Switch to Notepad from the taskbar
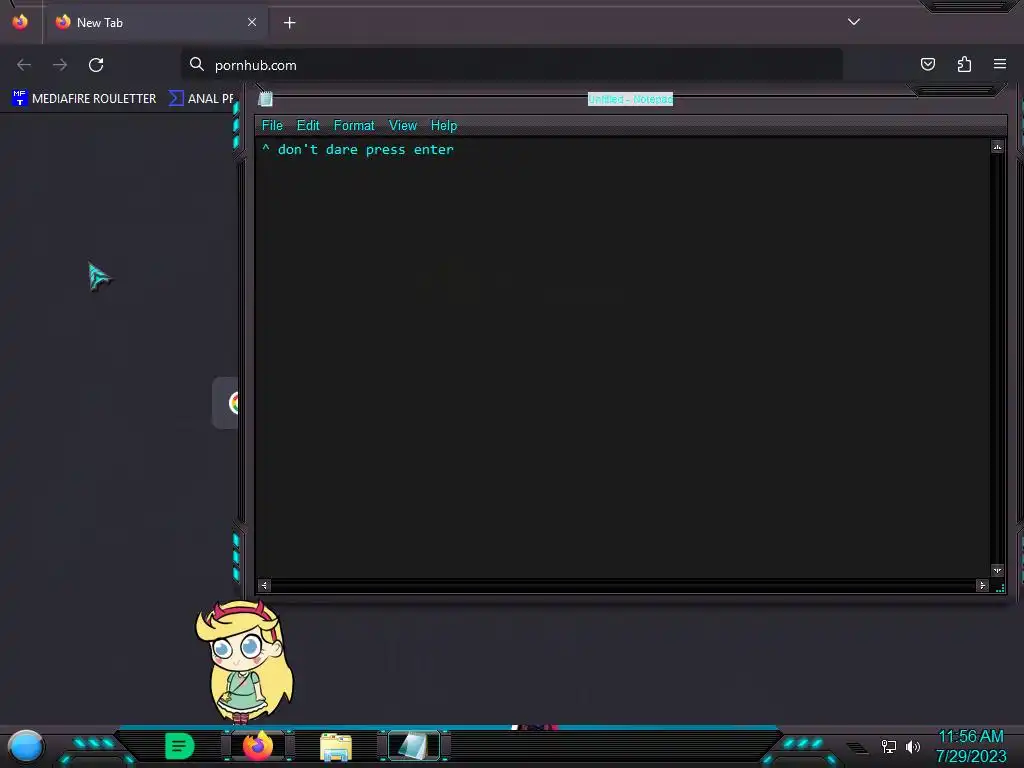The width and height of the screenshot is (1024, 768). click(413, 746)
